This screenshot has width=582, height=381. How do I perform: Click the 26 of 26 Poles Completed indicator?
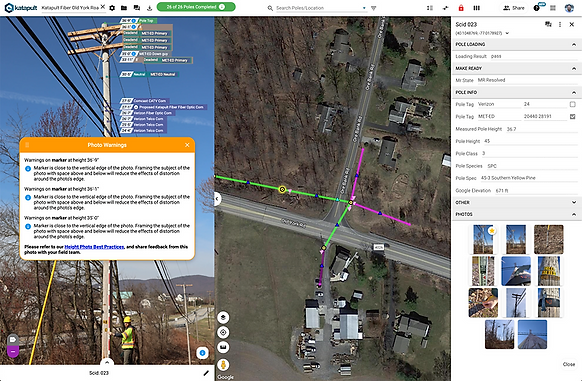pos(196,7)
